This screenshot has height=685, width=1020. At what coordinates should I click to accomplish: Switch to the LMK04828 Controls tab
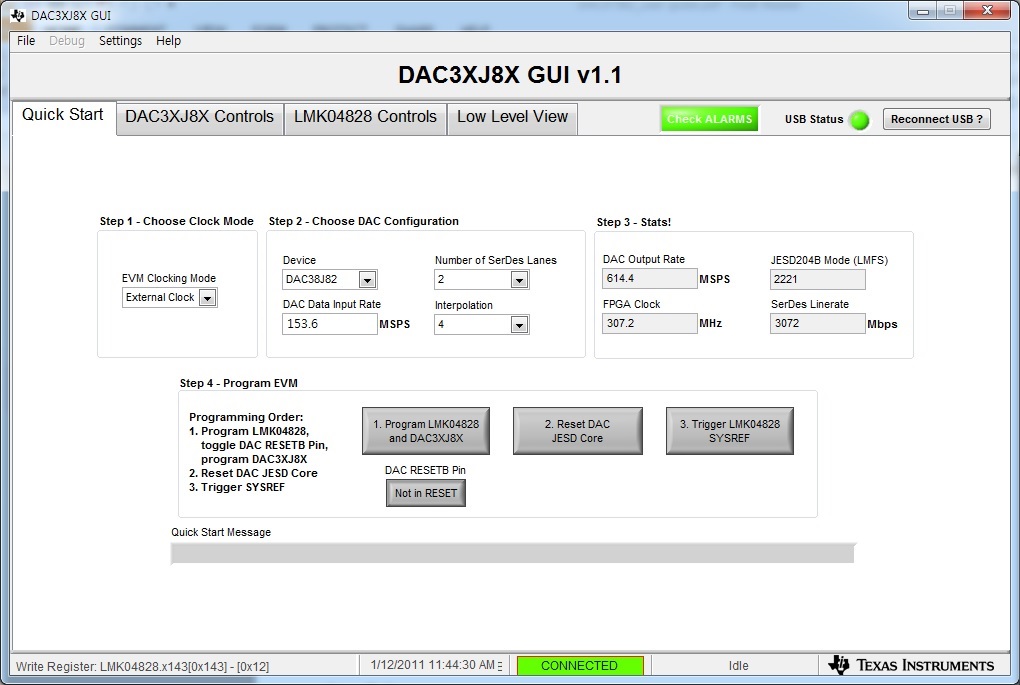pyautogui.click(x=365, y=117)
